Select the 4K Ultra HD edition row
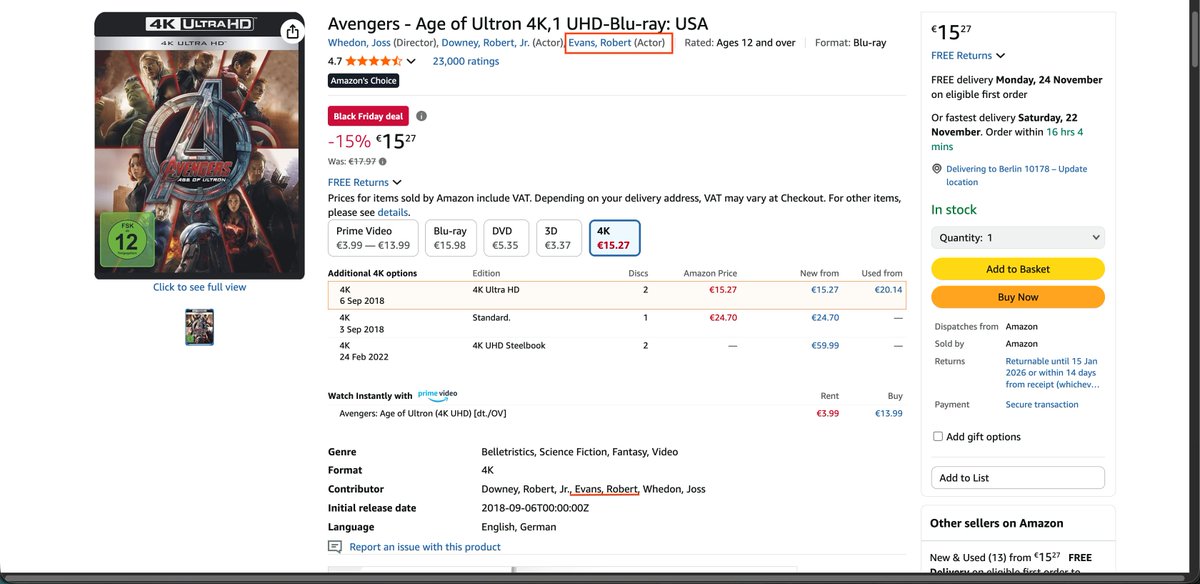1200x584 pixels. (617, 295)
